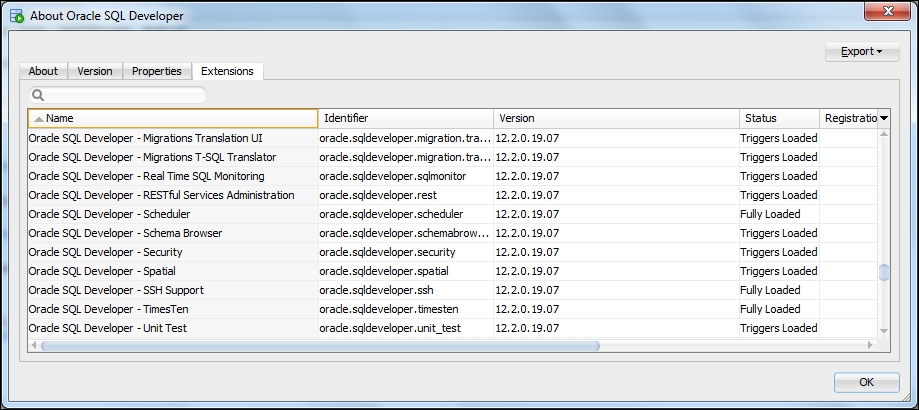The width and height of the screenshot is (919, 410).
Task: Select the TimesTen extension name
Action: tap(108, 309)
